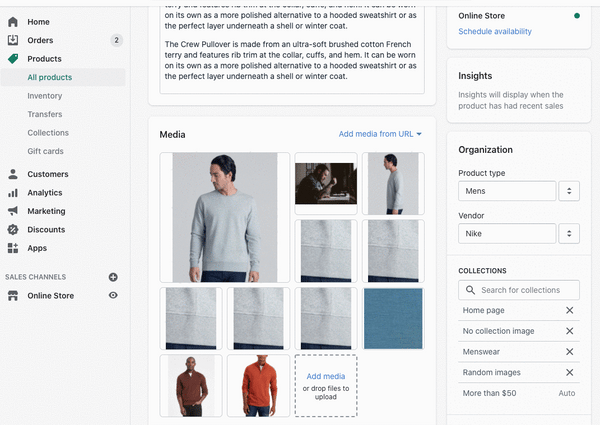Remove the Home page collection
600x425 pixels.
pos(569,311)
